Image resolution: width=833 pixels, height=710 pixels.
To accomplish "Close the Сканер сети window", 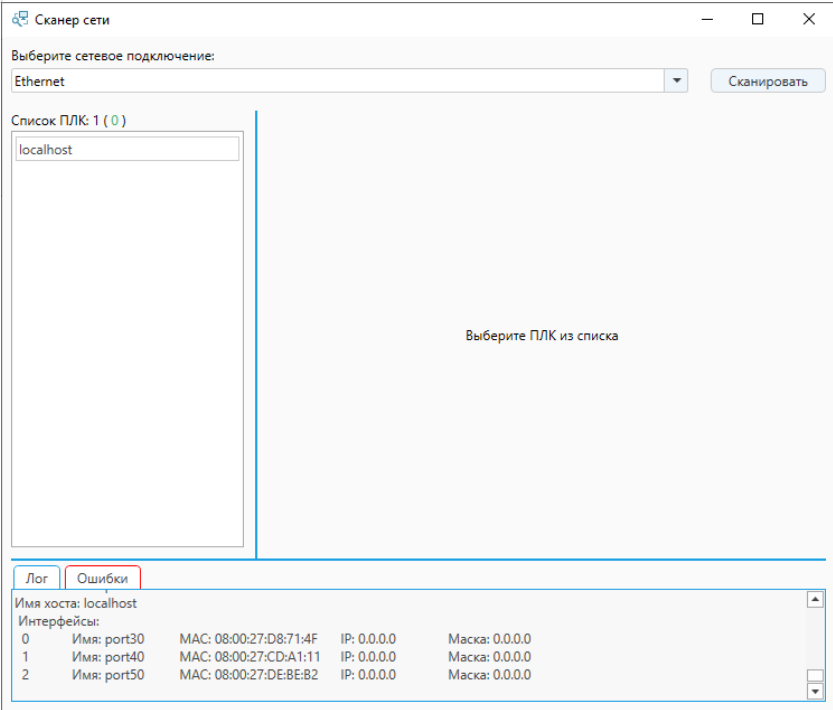I will pyautogui.click(x=808, y=18).
